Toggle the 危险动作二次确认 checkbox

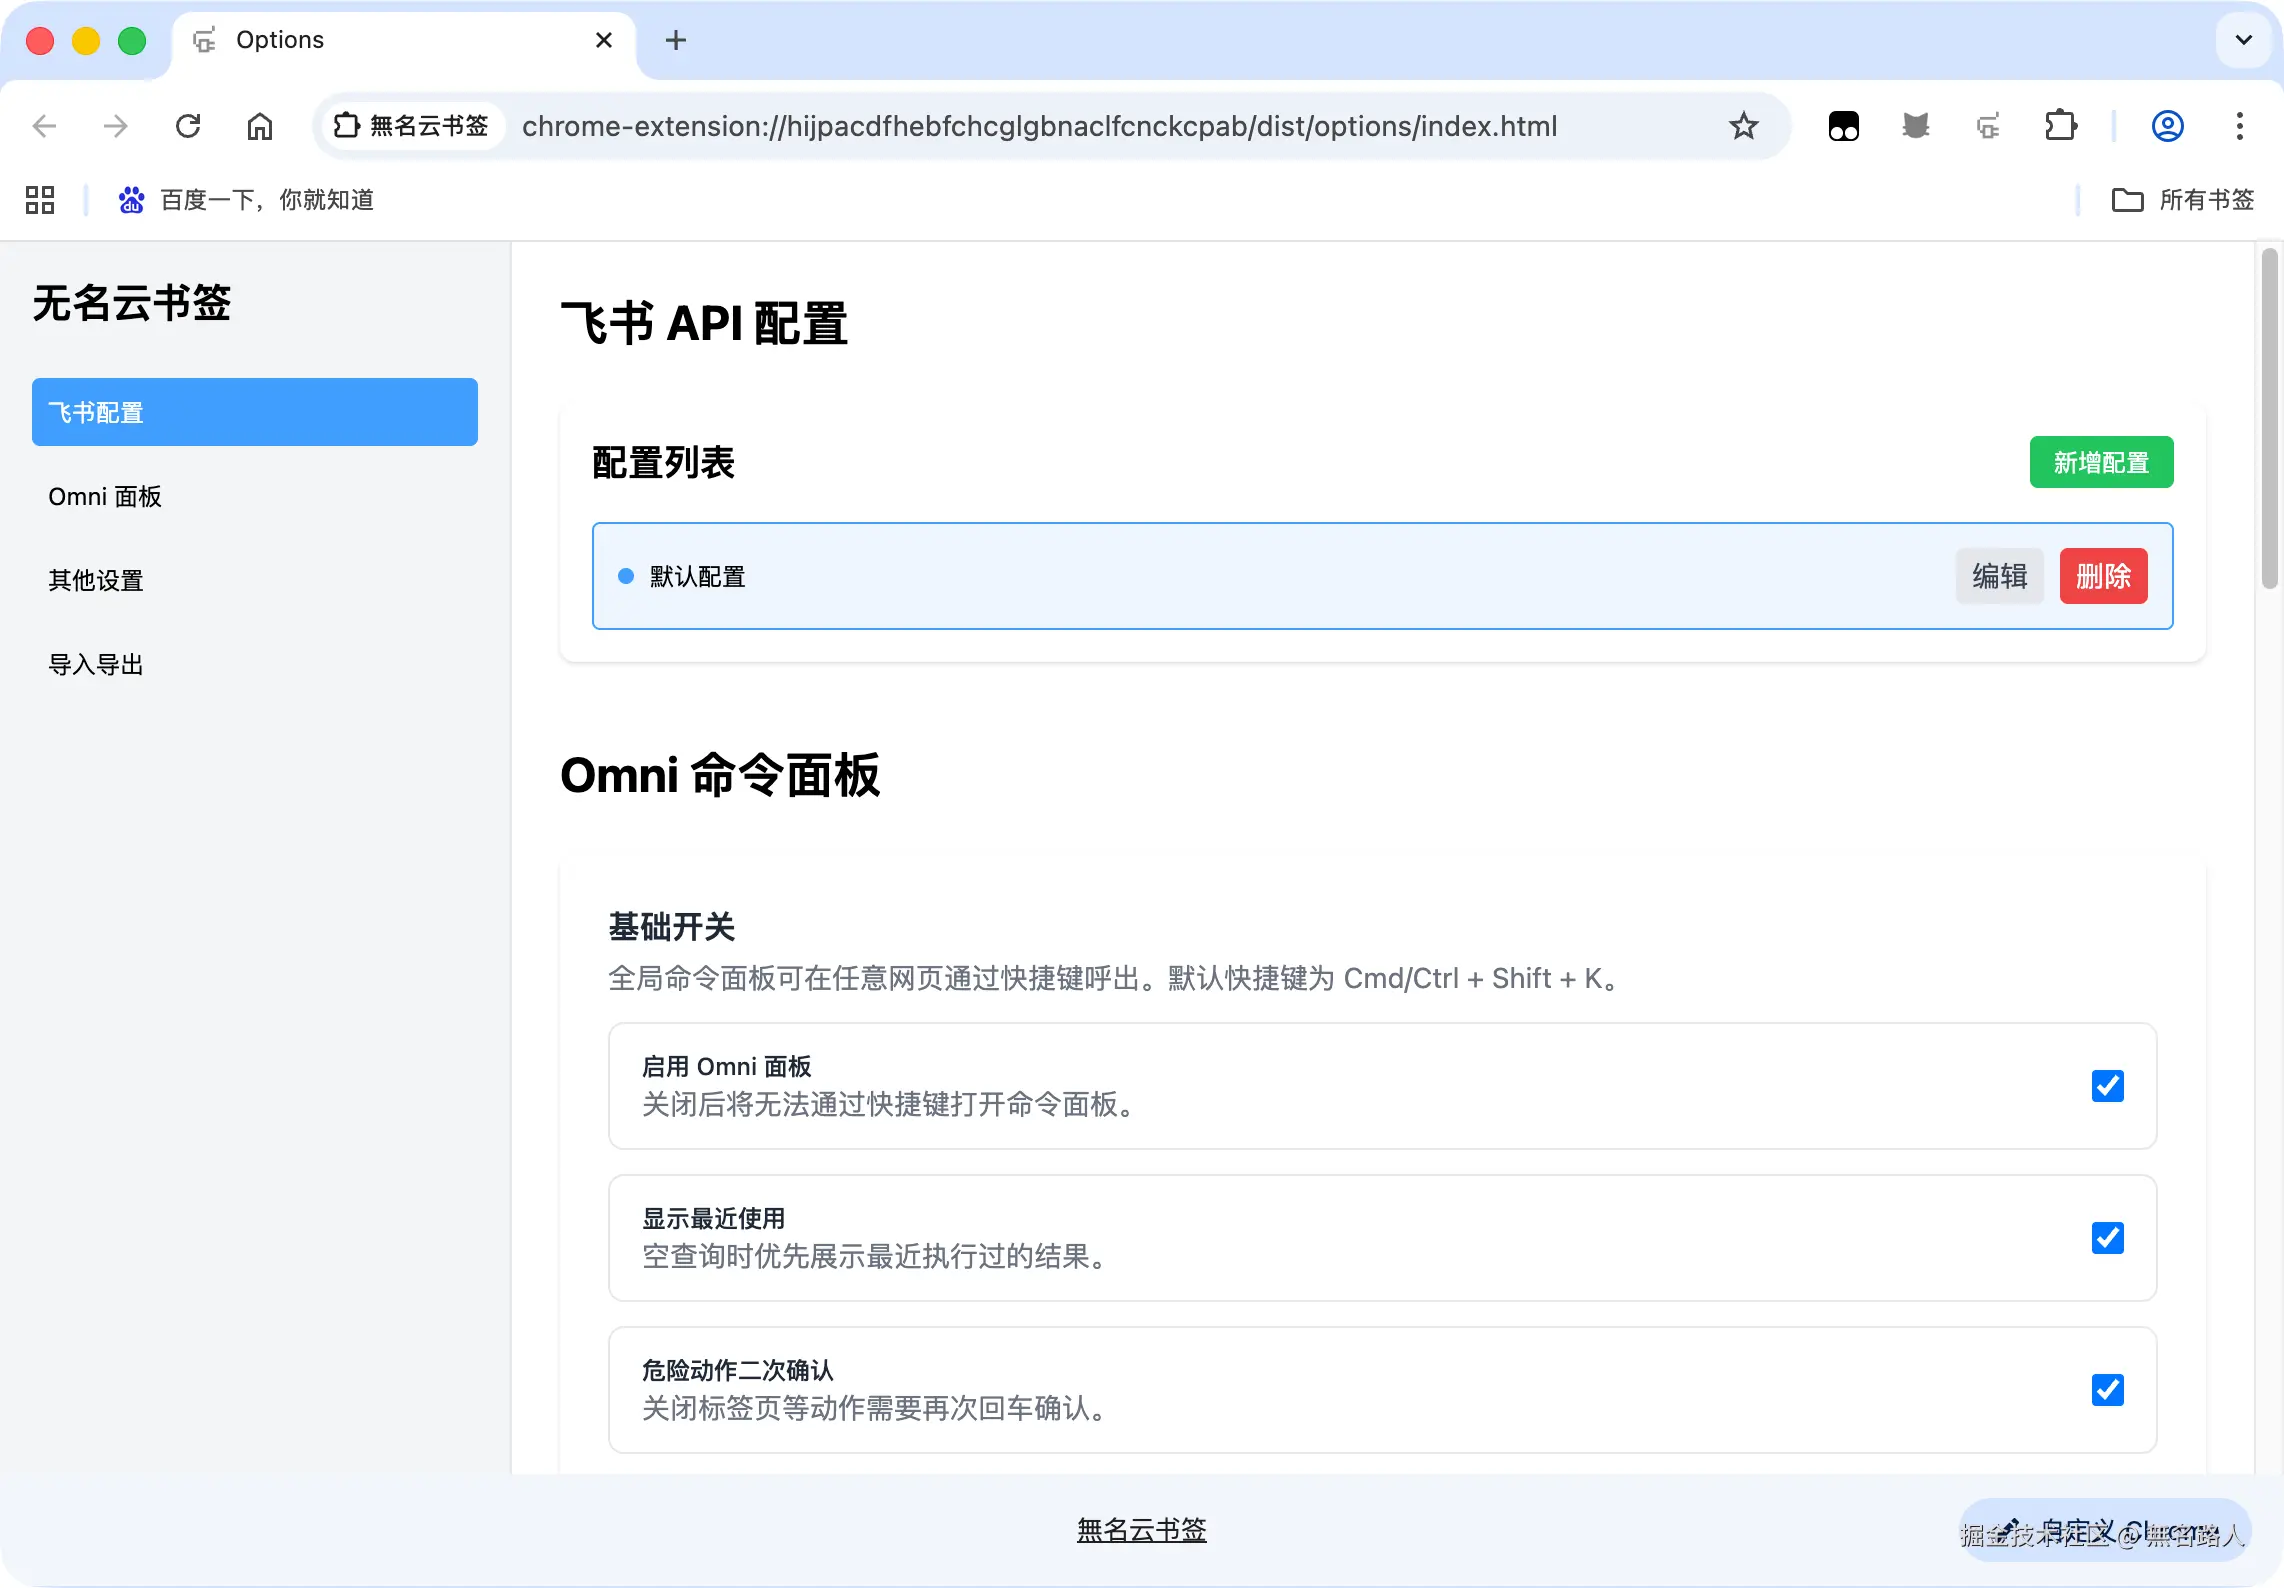point(2107,1390)
